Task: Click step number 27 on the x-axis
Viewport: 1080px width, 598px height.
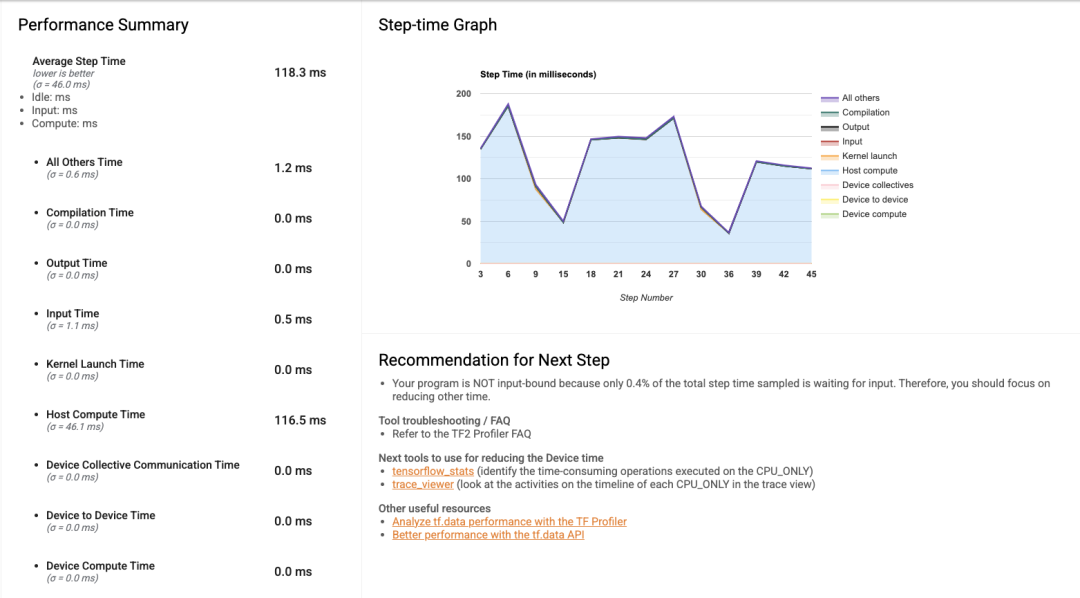Action: (x=673, y=274)
